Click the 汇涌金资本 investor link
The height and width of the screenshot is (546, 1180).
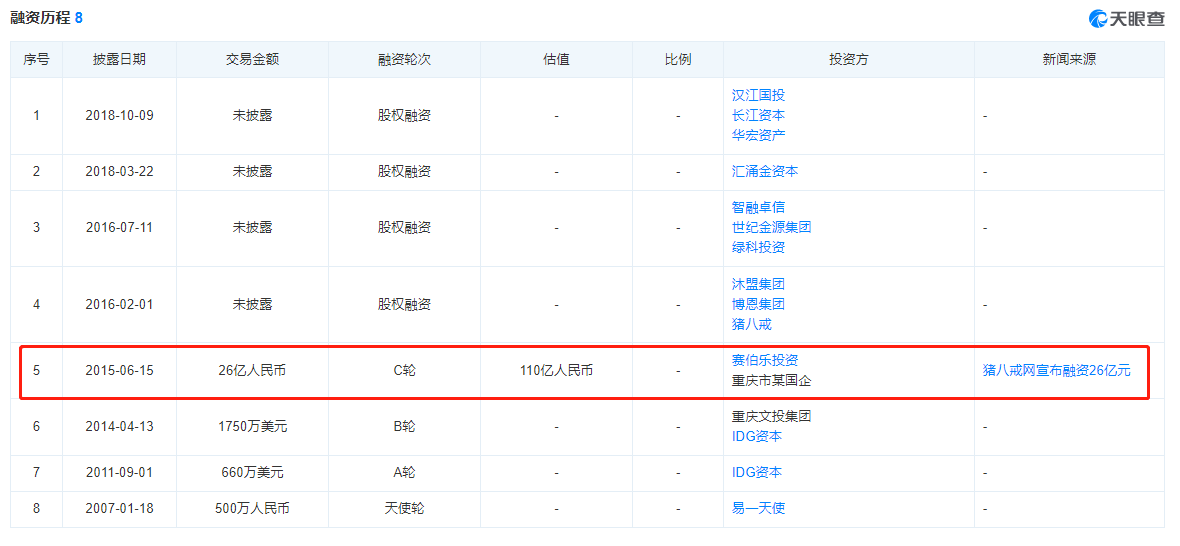765,171
